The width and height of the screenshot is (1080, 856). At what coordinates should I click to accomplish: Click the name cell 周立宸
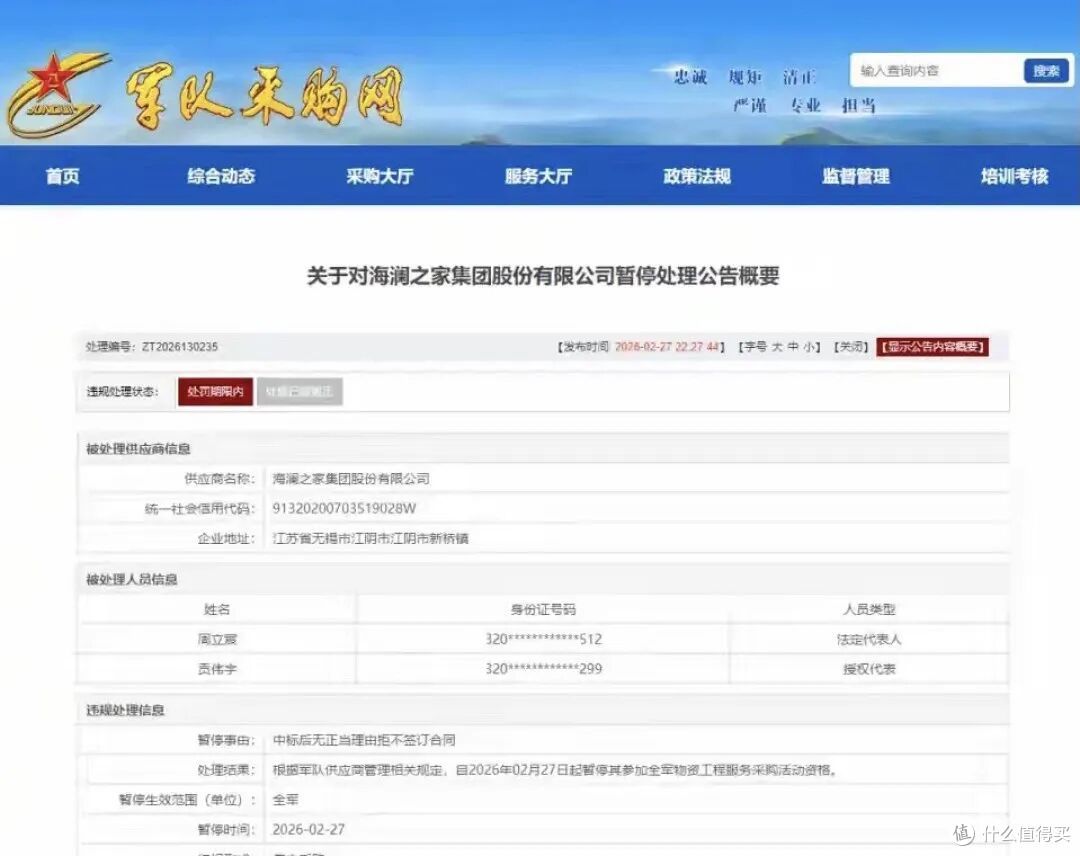217,639
